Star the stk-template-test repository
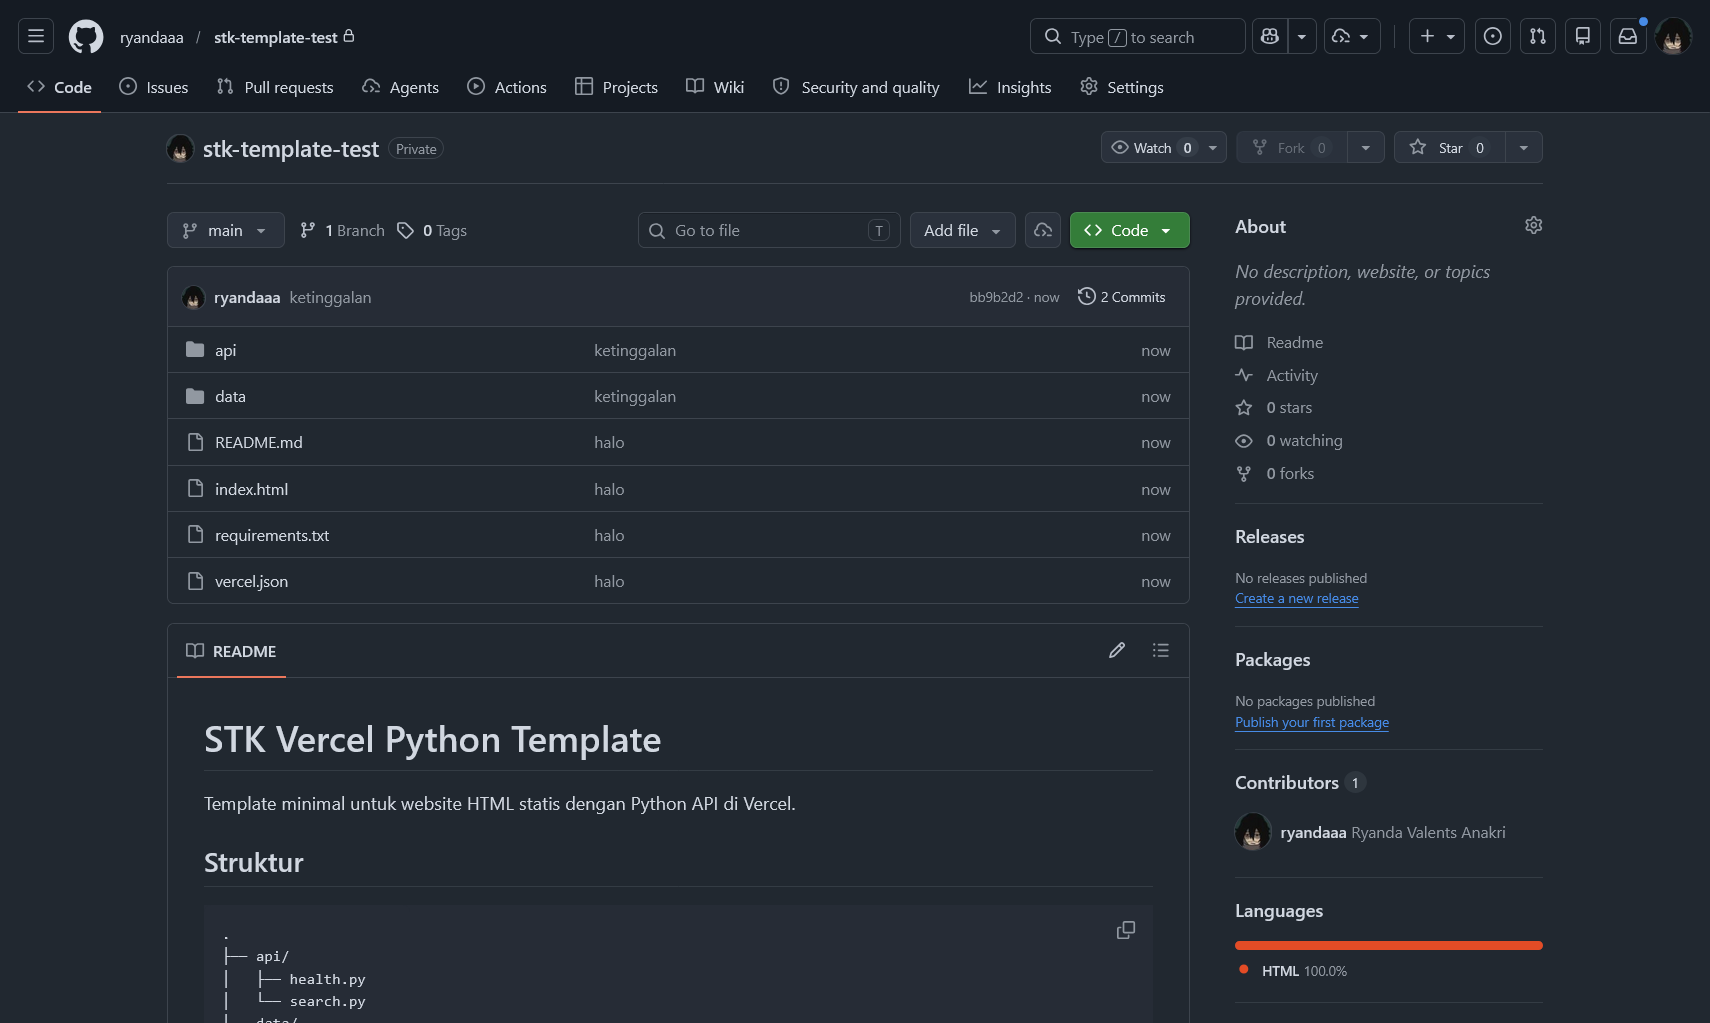The height and width of the screenshot is (1023, 1710). [x=1450, y=147]
